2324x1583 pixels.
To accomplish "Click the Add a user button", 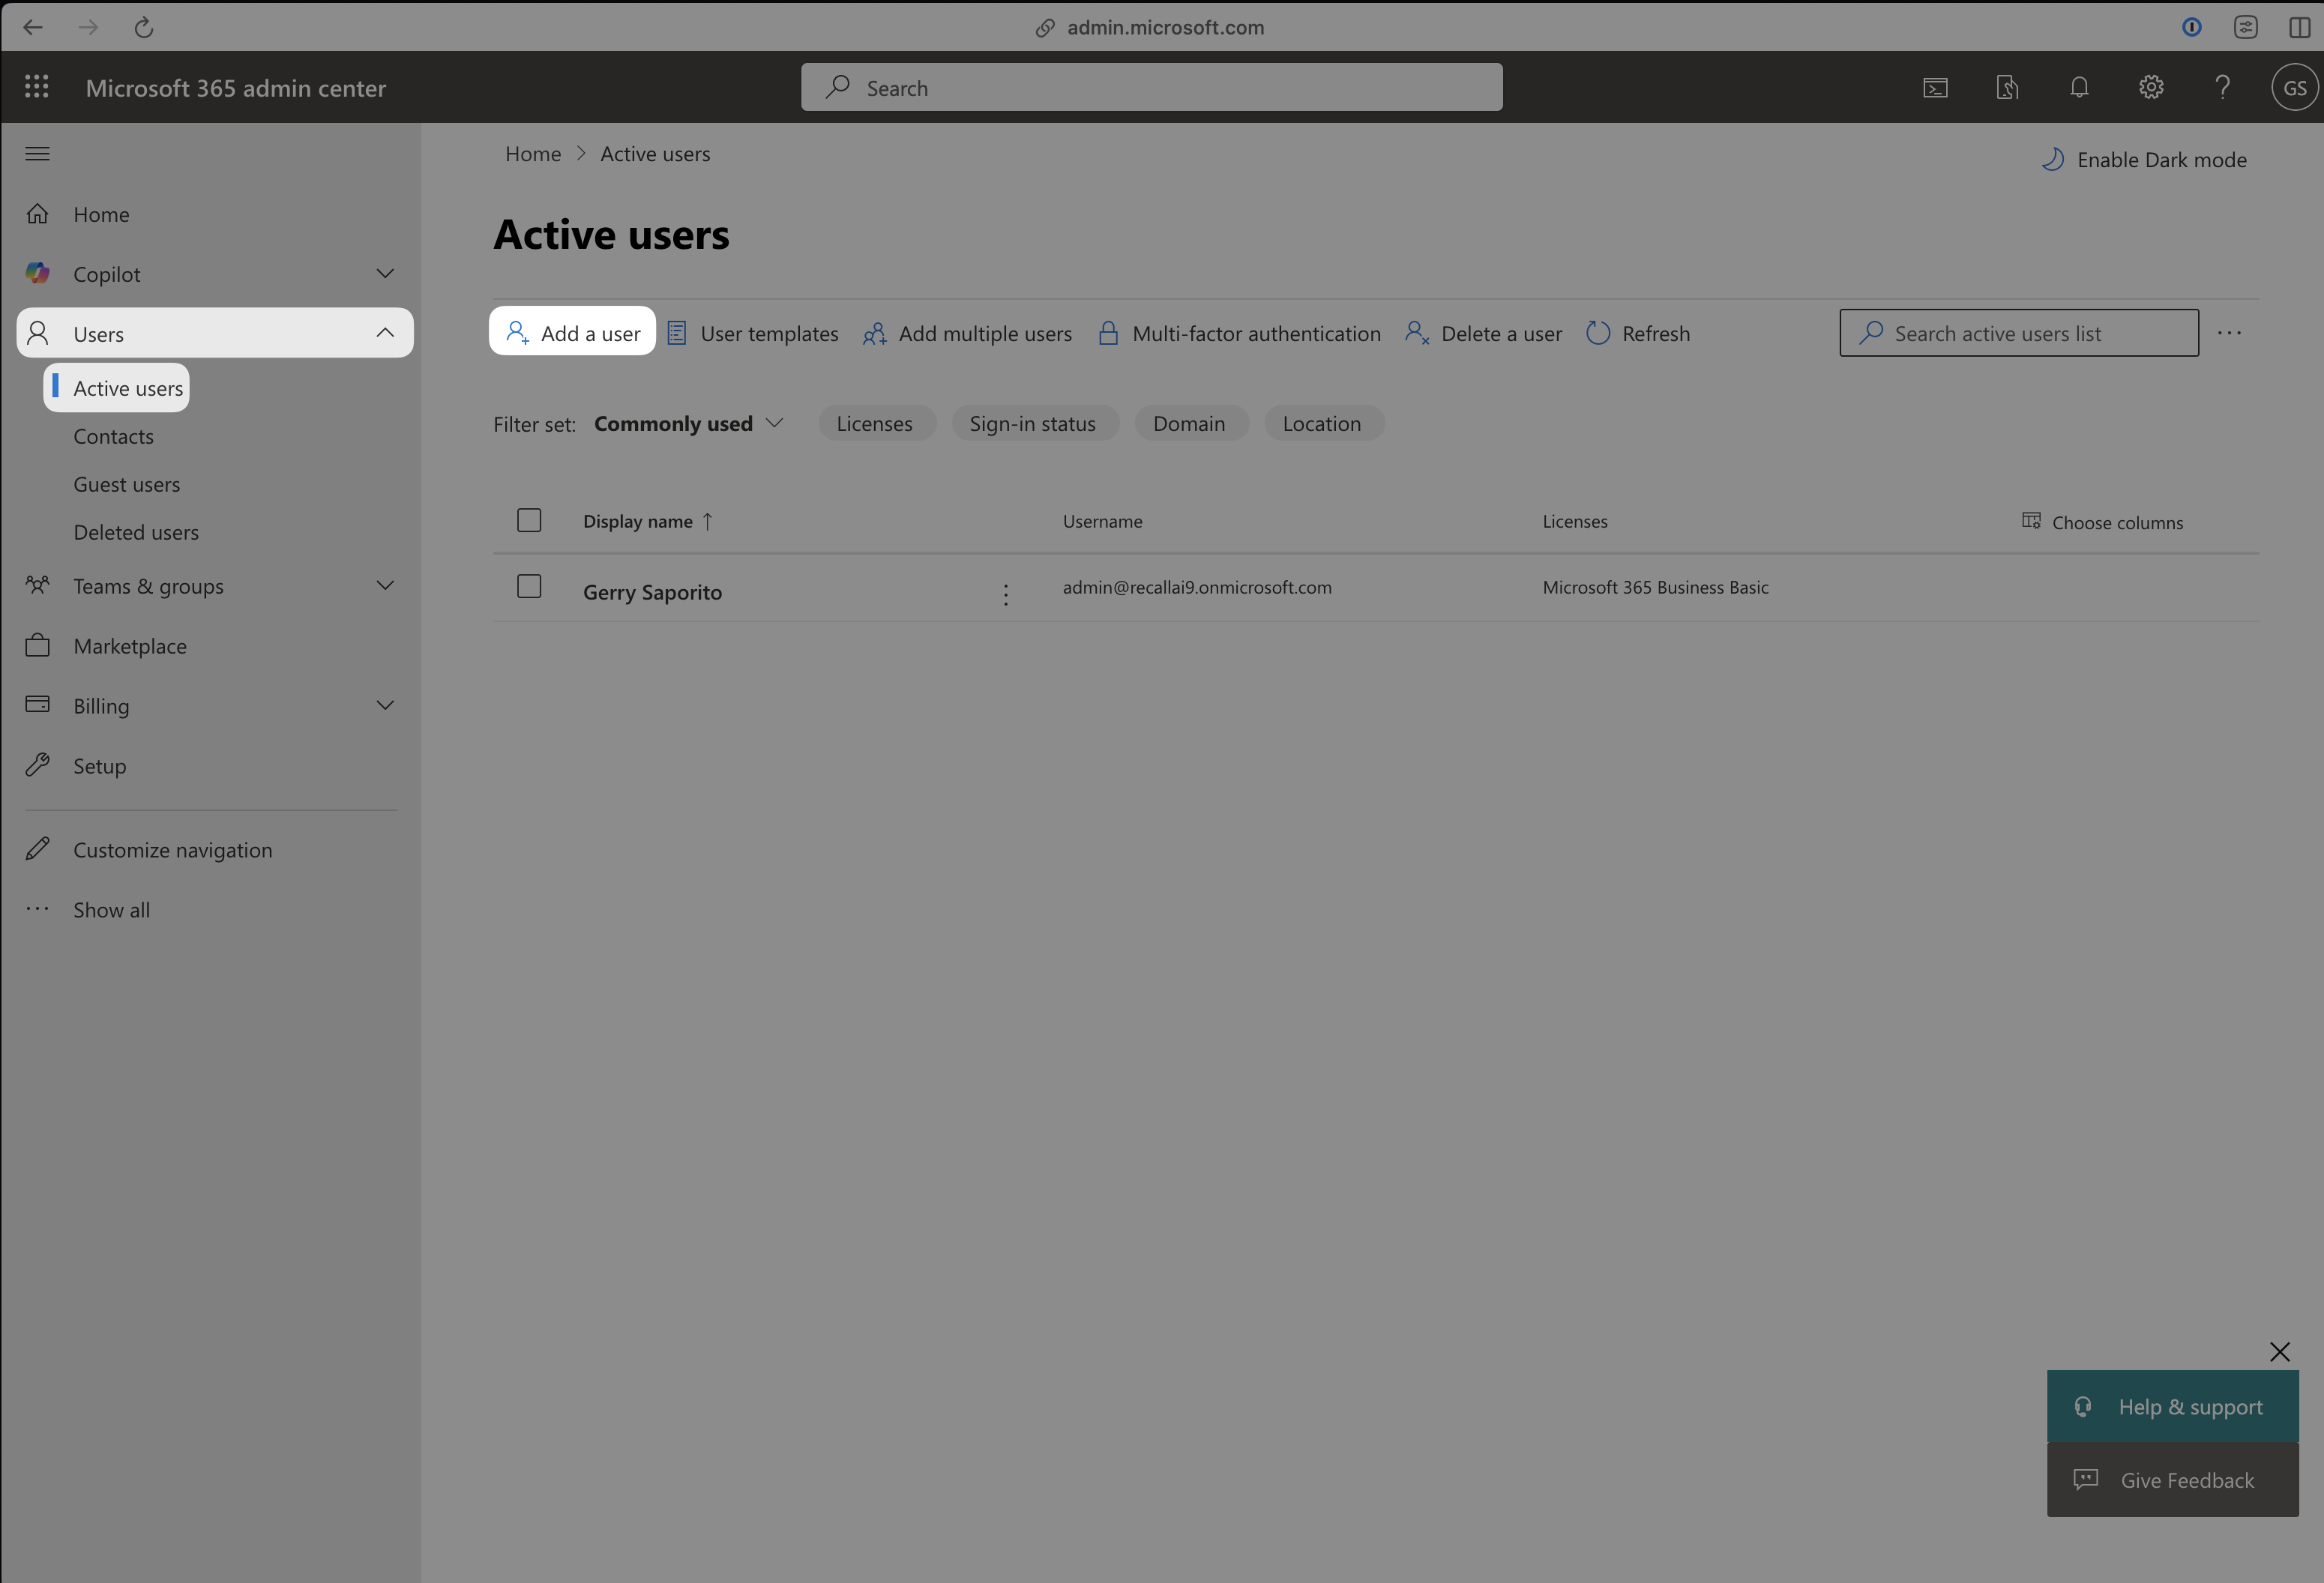I will point(573,333).
